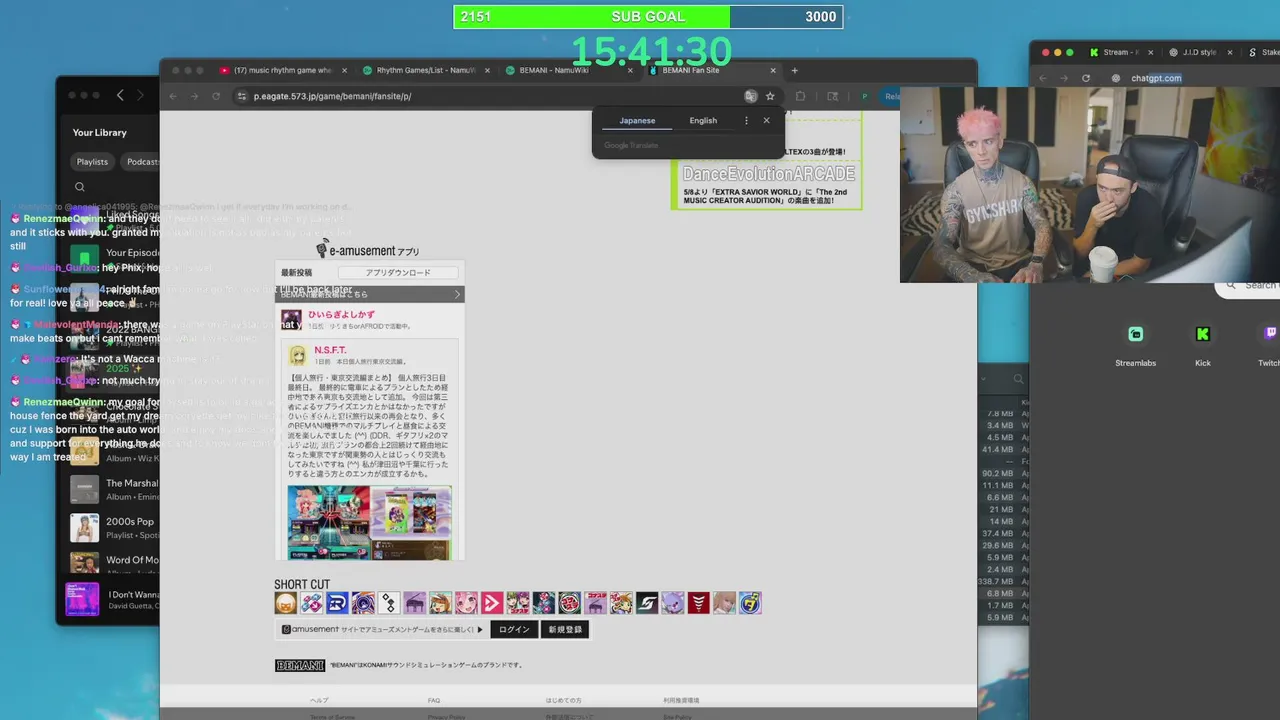Open the DanceEvolution ARCADE banner
Image resolution: width=1280 pixels, height=720 pixels.
pyautogui.click(x=767, y=186)
